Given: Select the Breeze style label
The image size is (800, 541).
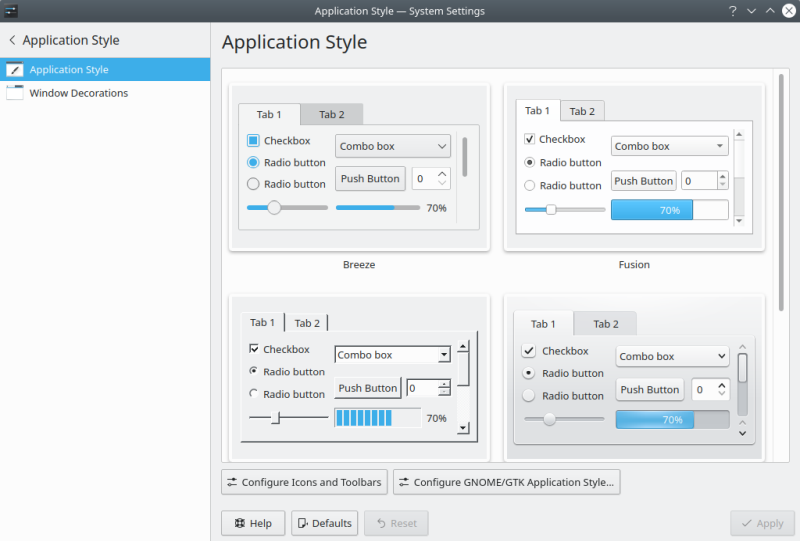Looking at the screenshot, I should [359, 264].
